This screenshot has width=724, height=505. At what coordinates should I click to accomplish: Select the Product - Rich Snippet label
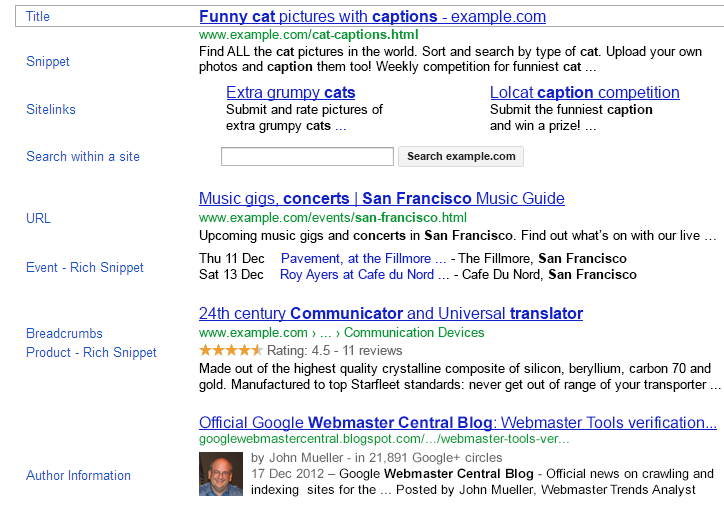click(x=91, y=353)
